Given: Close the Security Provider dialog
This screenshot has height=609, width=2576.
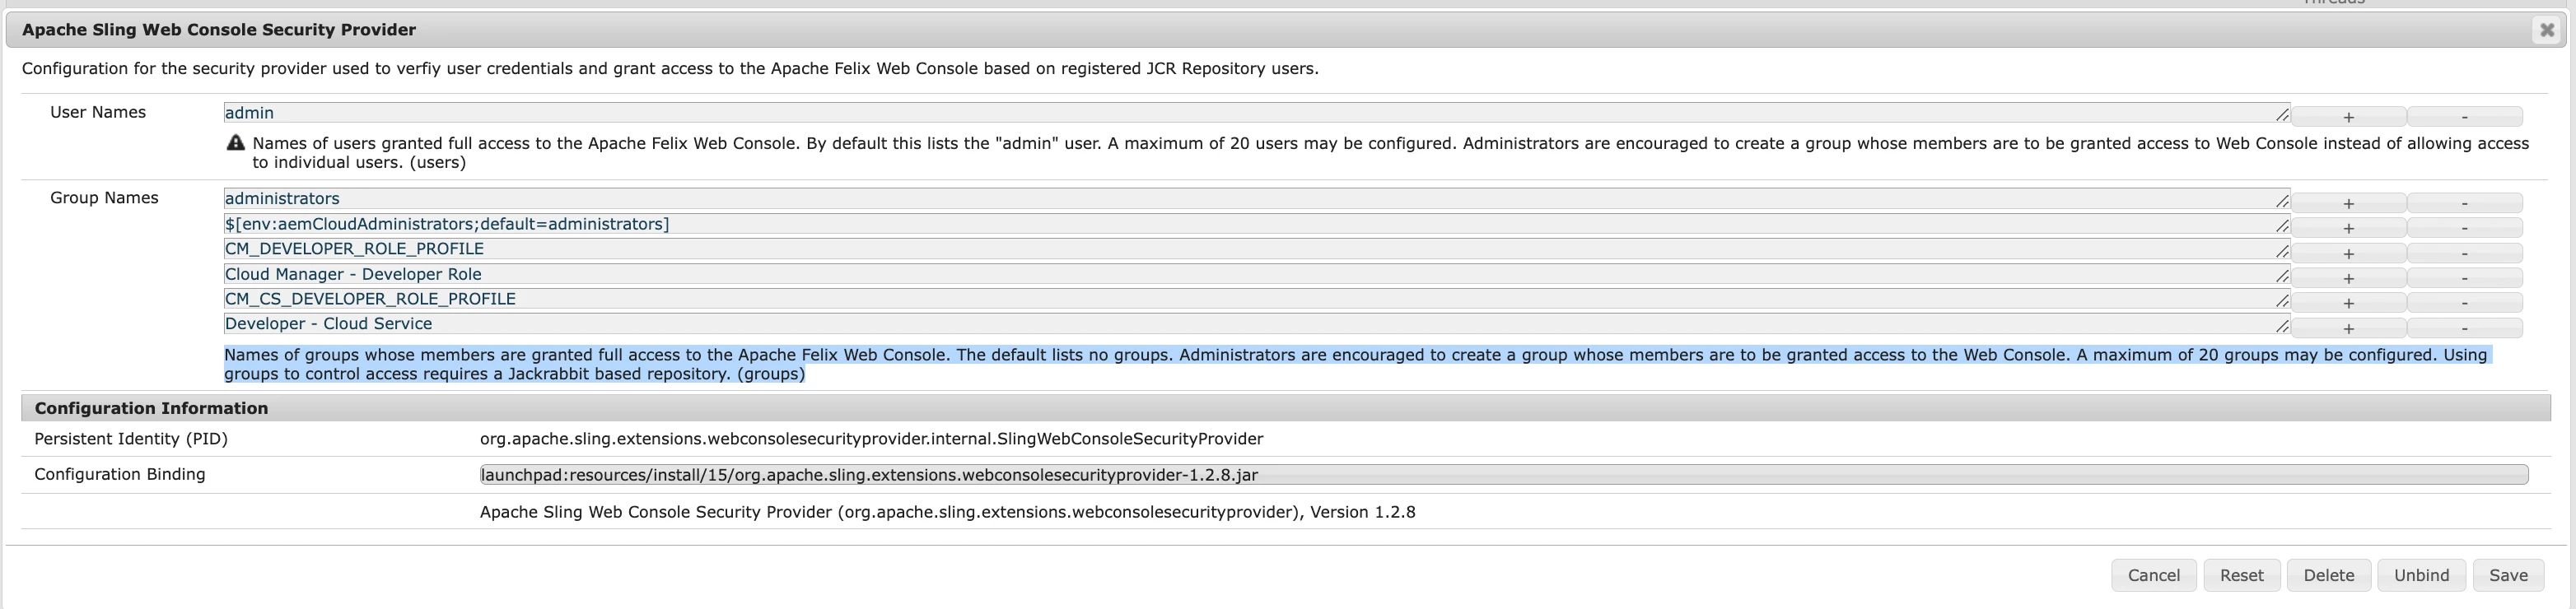Looking at the screenshot, I should (x=2547, y=30).
